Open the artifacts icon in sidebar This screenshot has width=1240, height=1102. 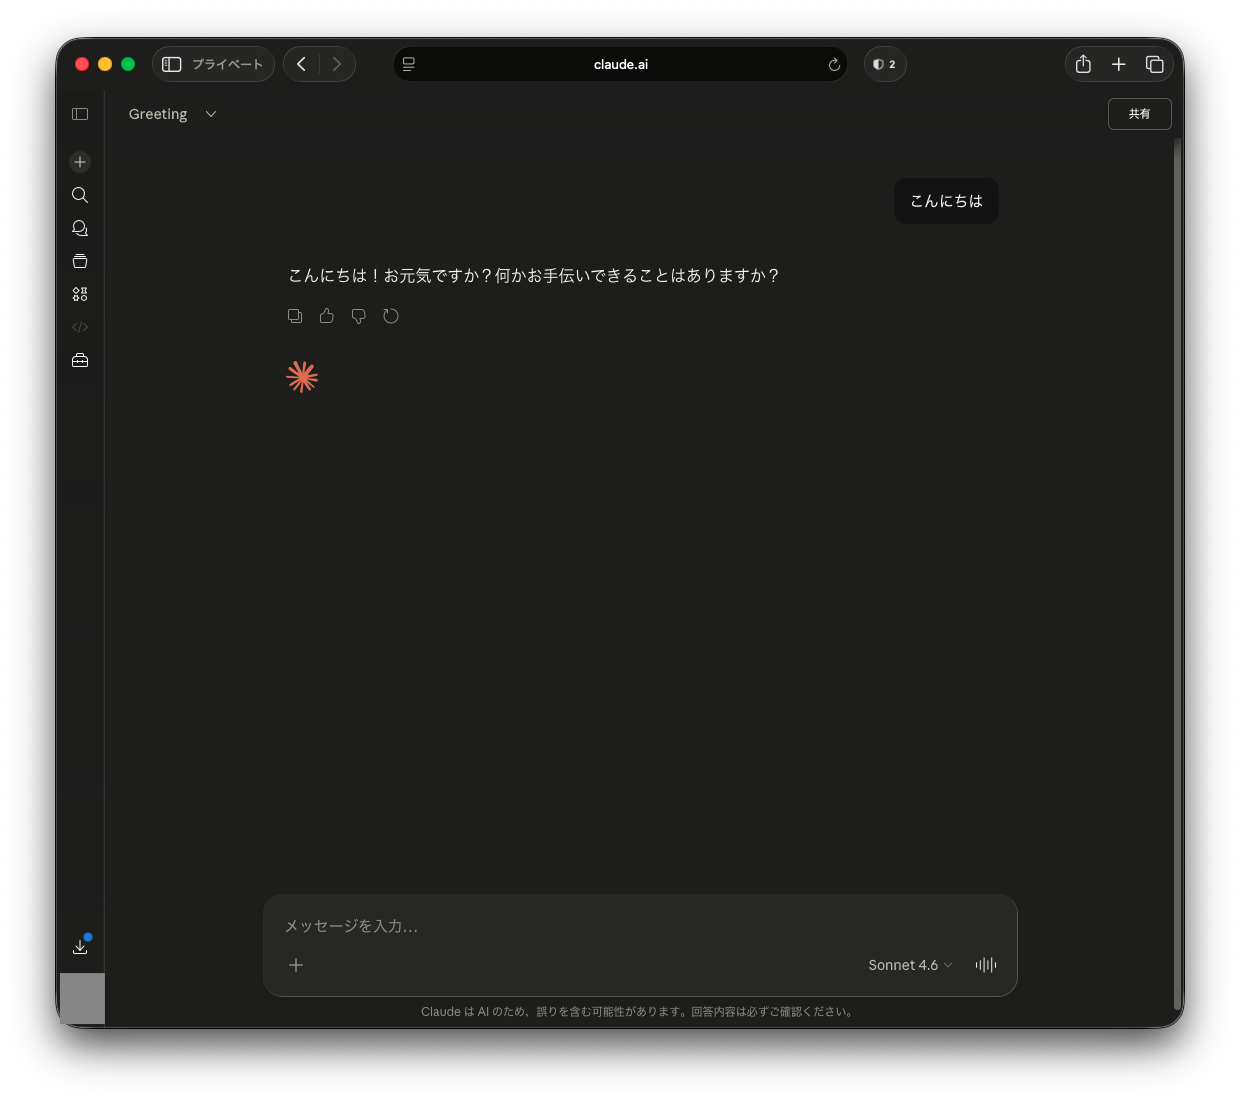[x=80, y=294]
